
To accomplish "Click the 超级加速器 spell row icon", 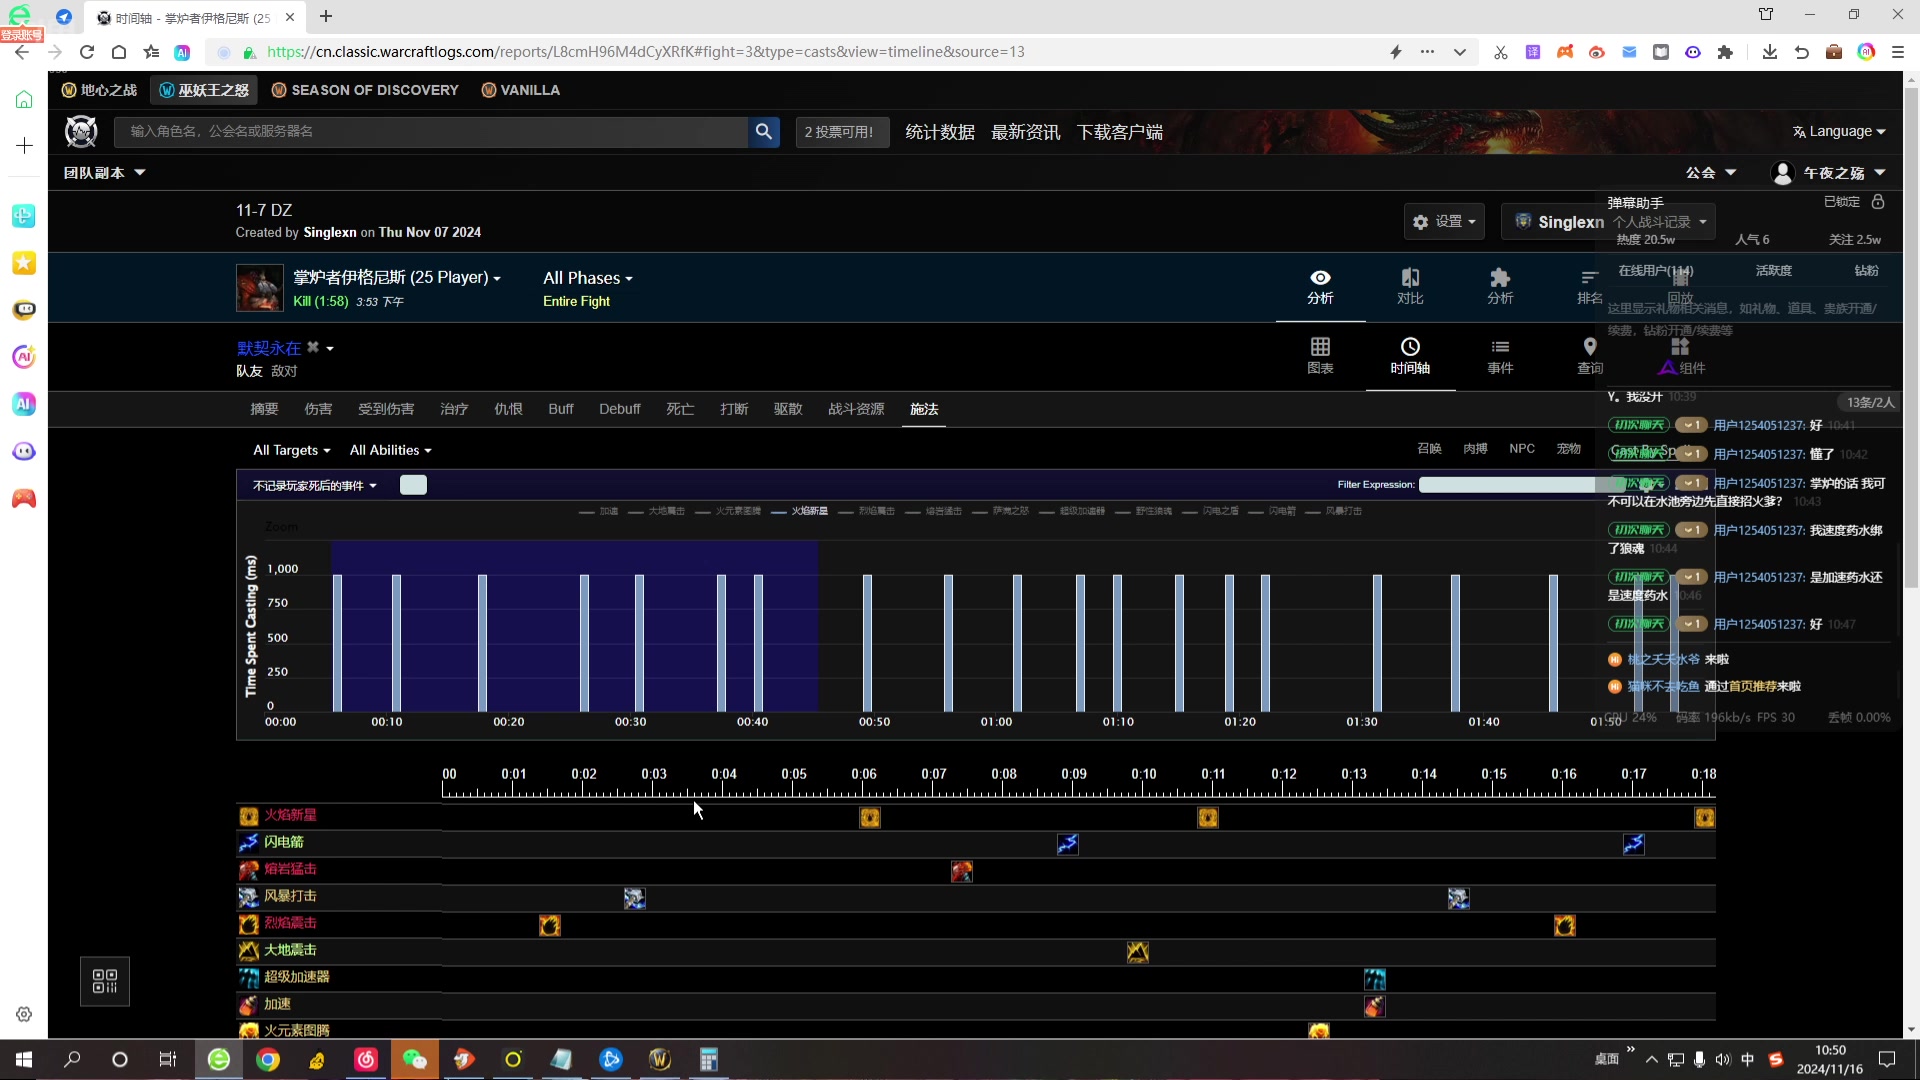I will point(248,978).
